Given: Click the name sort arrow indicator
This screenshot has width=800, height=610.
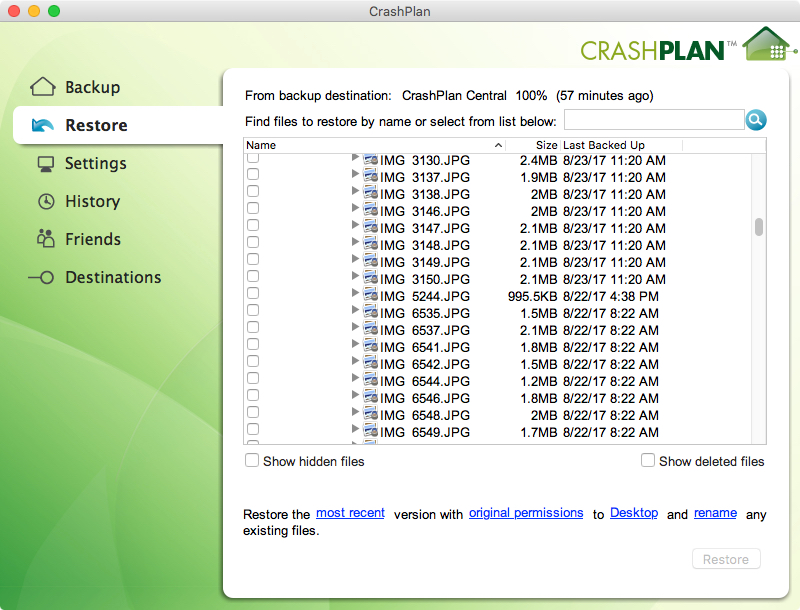Looking at the screenshot, I should click(498, 145).
